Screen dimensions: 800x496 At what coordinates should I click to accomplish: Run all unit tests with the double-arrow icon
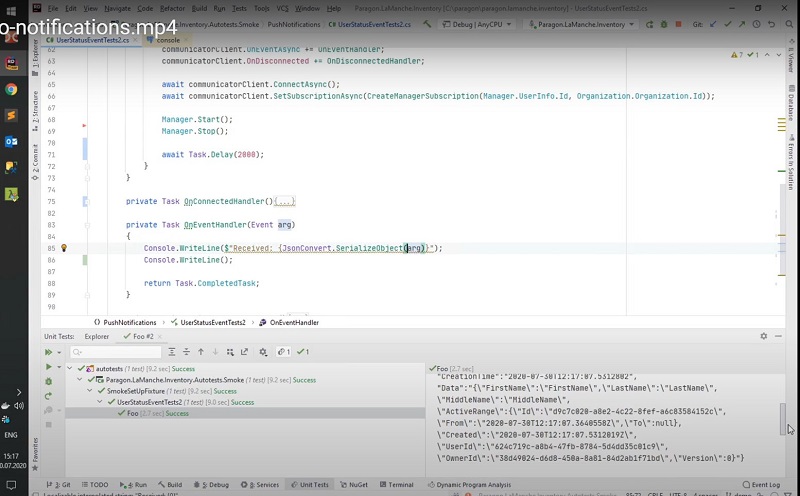47,352
